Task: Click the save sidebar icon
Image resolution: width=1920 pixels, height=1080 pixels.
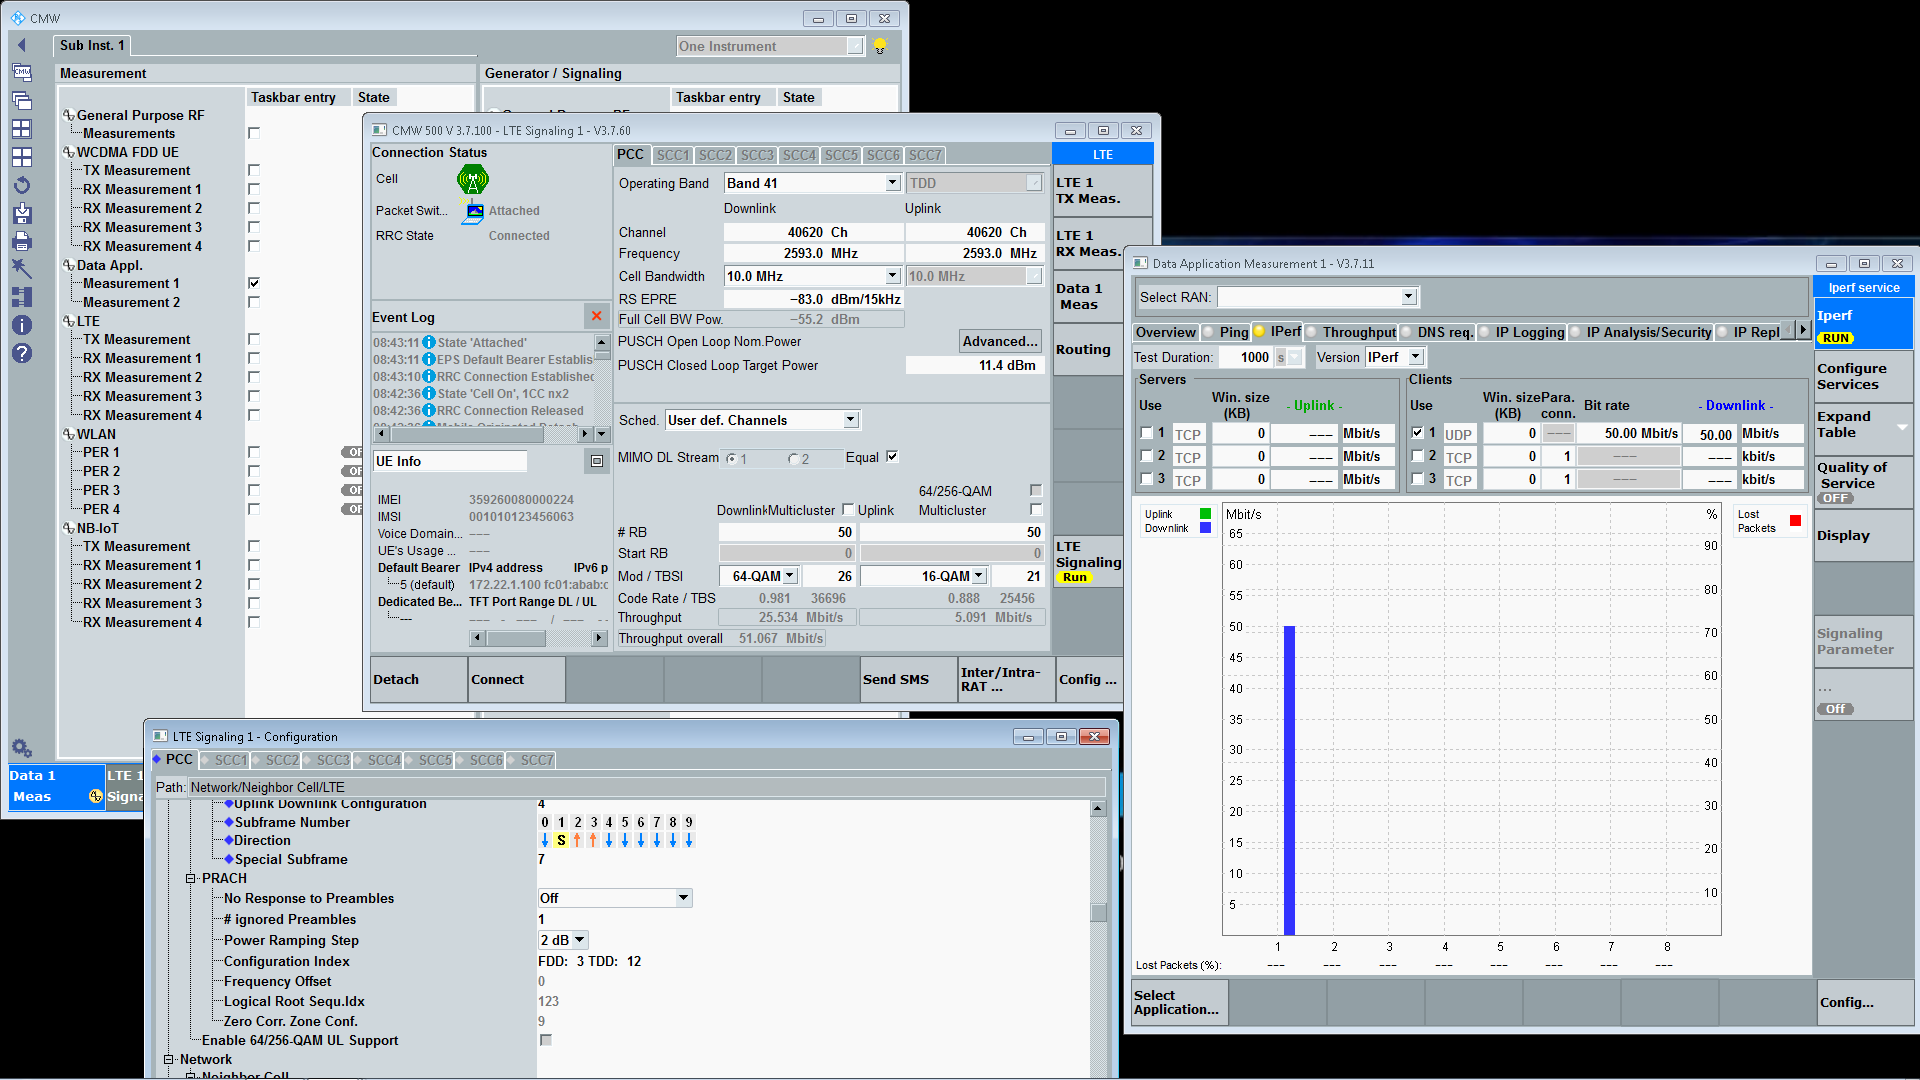Action: click(22, 213)
